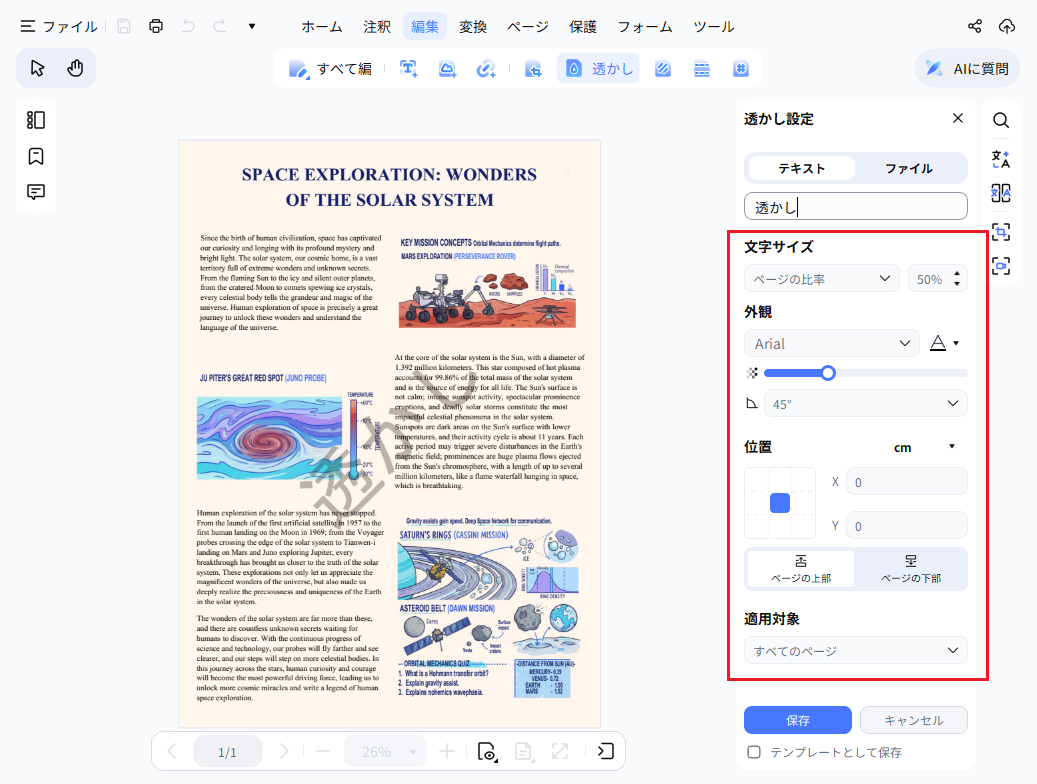Select the hand pan tool
Image resolution: width=1037 pixels, height=784 pixels.
pos(75,68)
